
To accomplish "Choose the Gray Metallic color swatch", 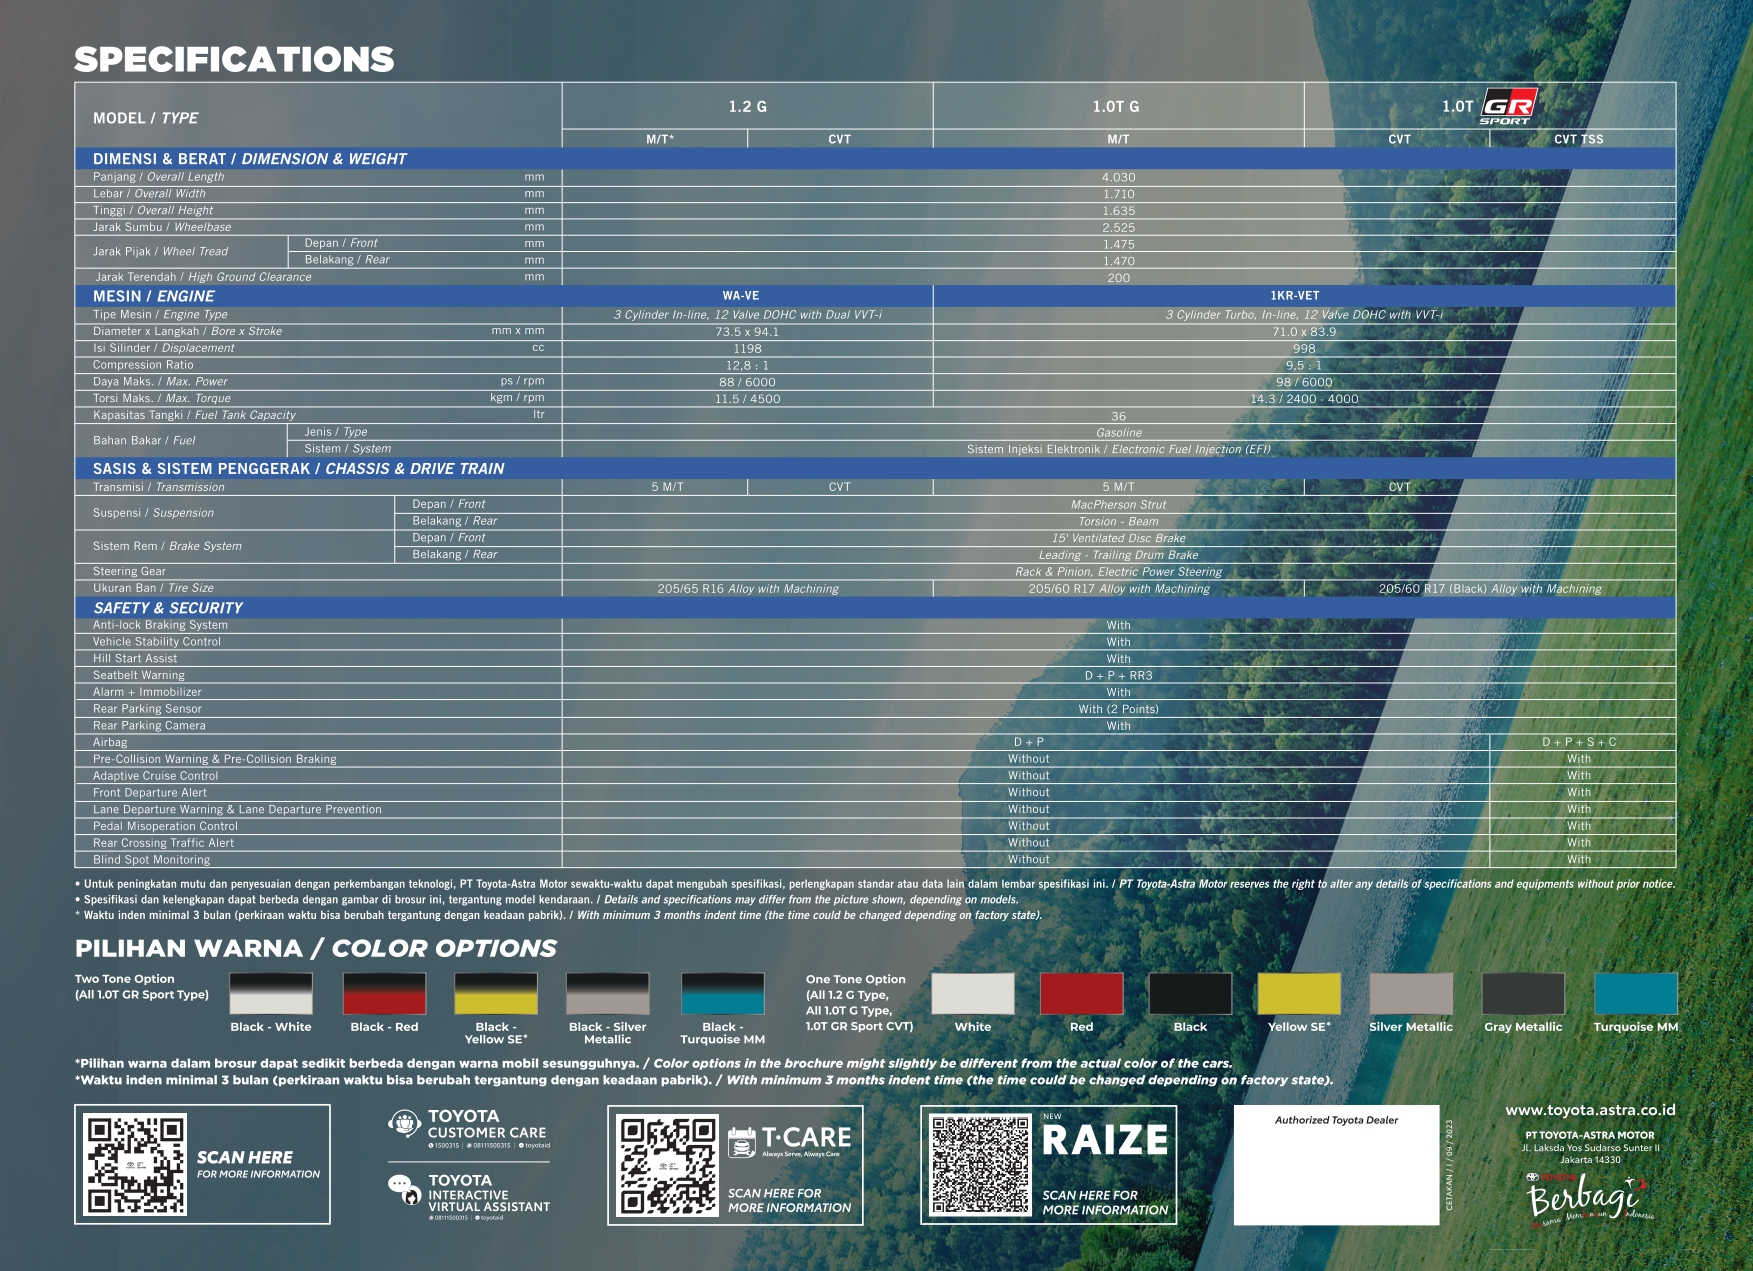I will (1522, 994).
